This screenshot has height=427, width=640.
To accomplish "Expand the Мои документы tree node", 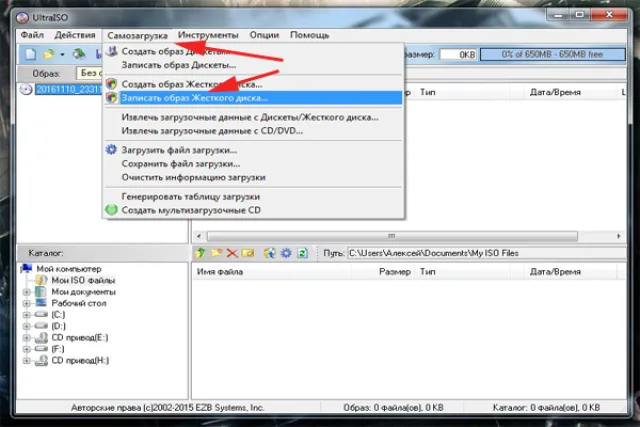I will coord(27,292).
